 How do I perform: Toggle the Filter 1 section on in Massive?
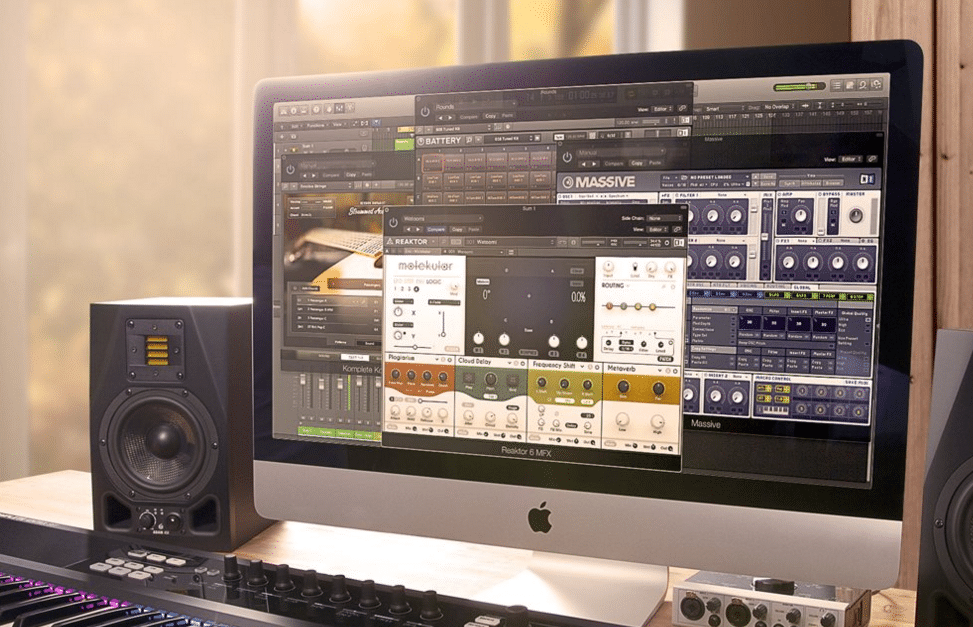tap(676, 196)
